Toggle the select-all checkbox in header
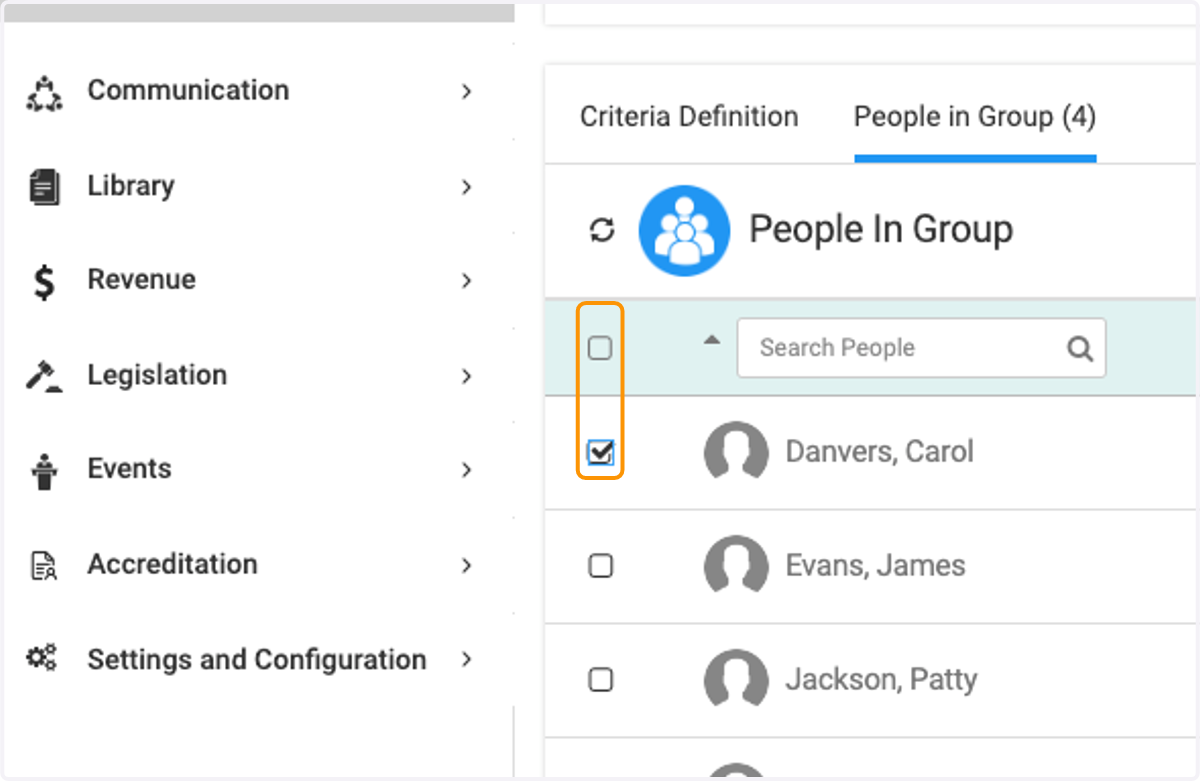This screenshot has height=781, width=1200. [600, 348]
